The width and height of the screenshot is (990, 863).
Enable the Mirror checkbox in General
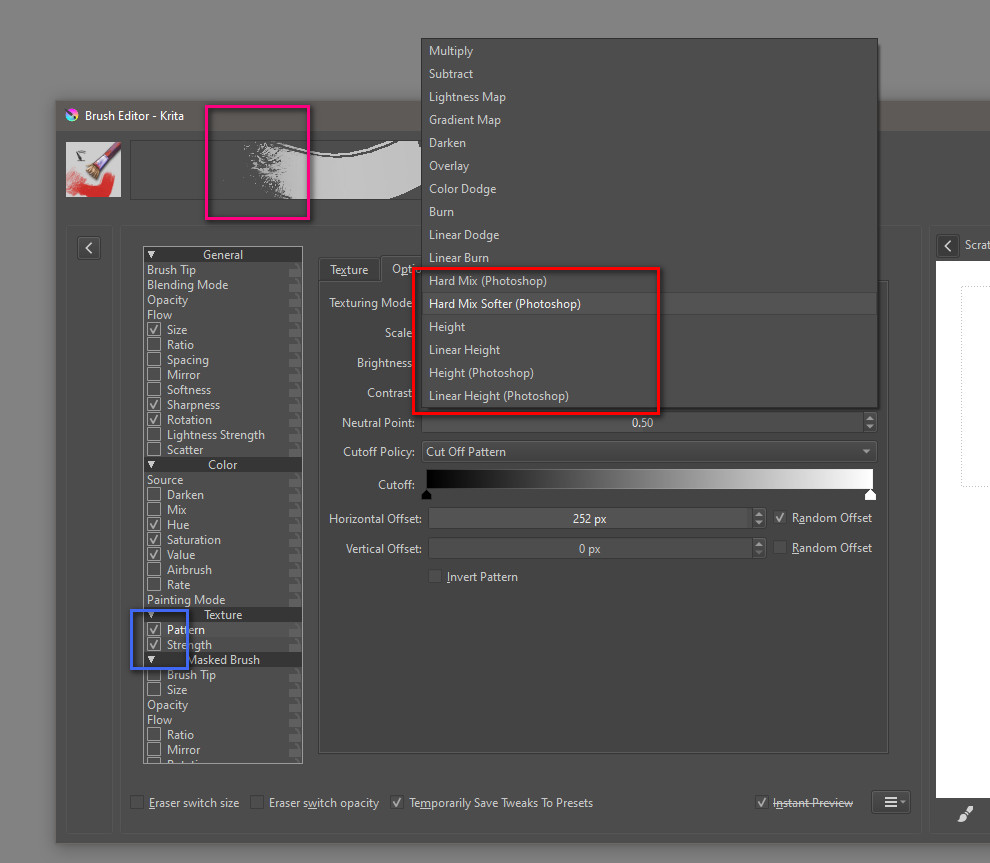tap(154, 375)
